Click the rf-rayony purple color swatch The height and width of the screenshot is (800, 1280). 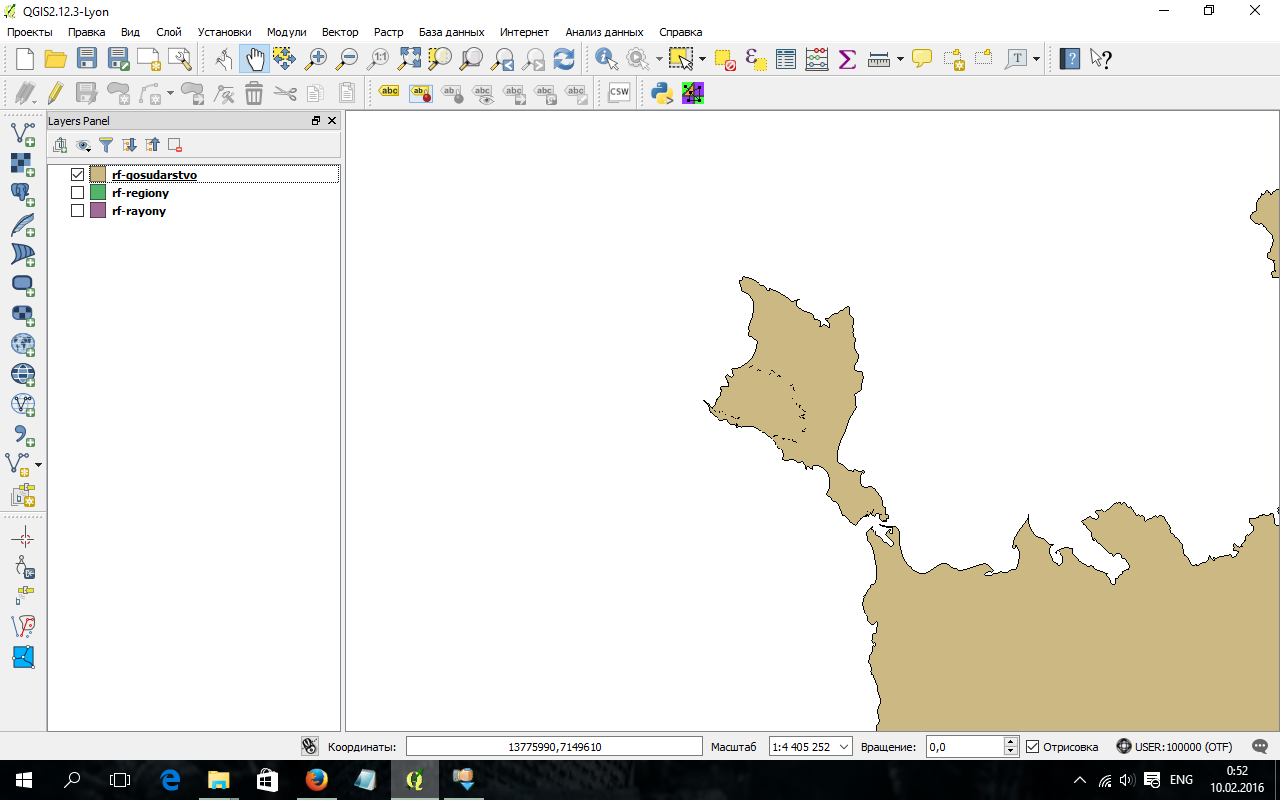point(98,211)
